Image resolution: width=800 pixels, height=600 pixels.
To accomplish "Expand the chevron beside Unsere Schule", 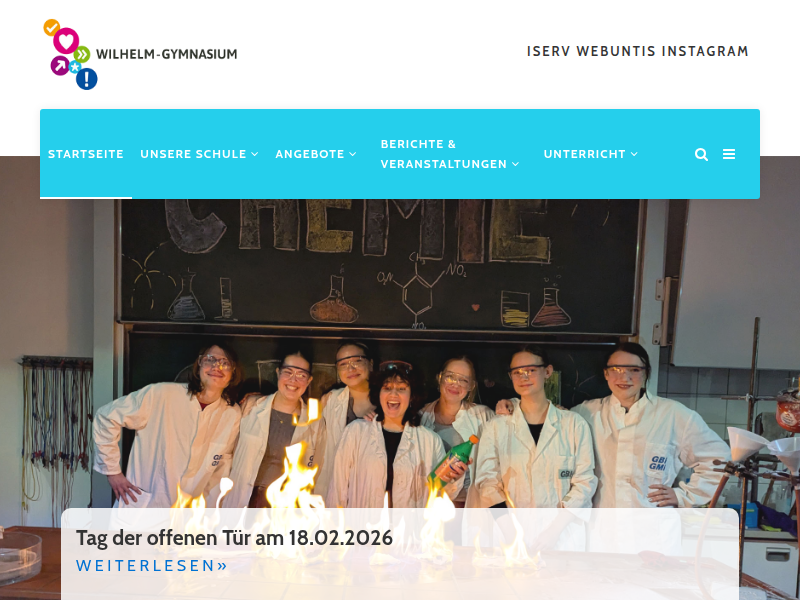I will pyautogui.click(x=255, y=154).
